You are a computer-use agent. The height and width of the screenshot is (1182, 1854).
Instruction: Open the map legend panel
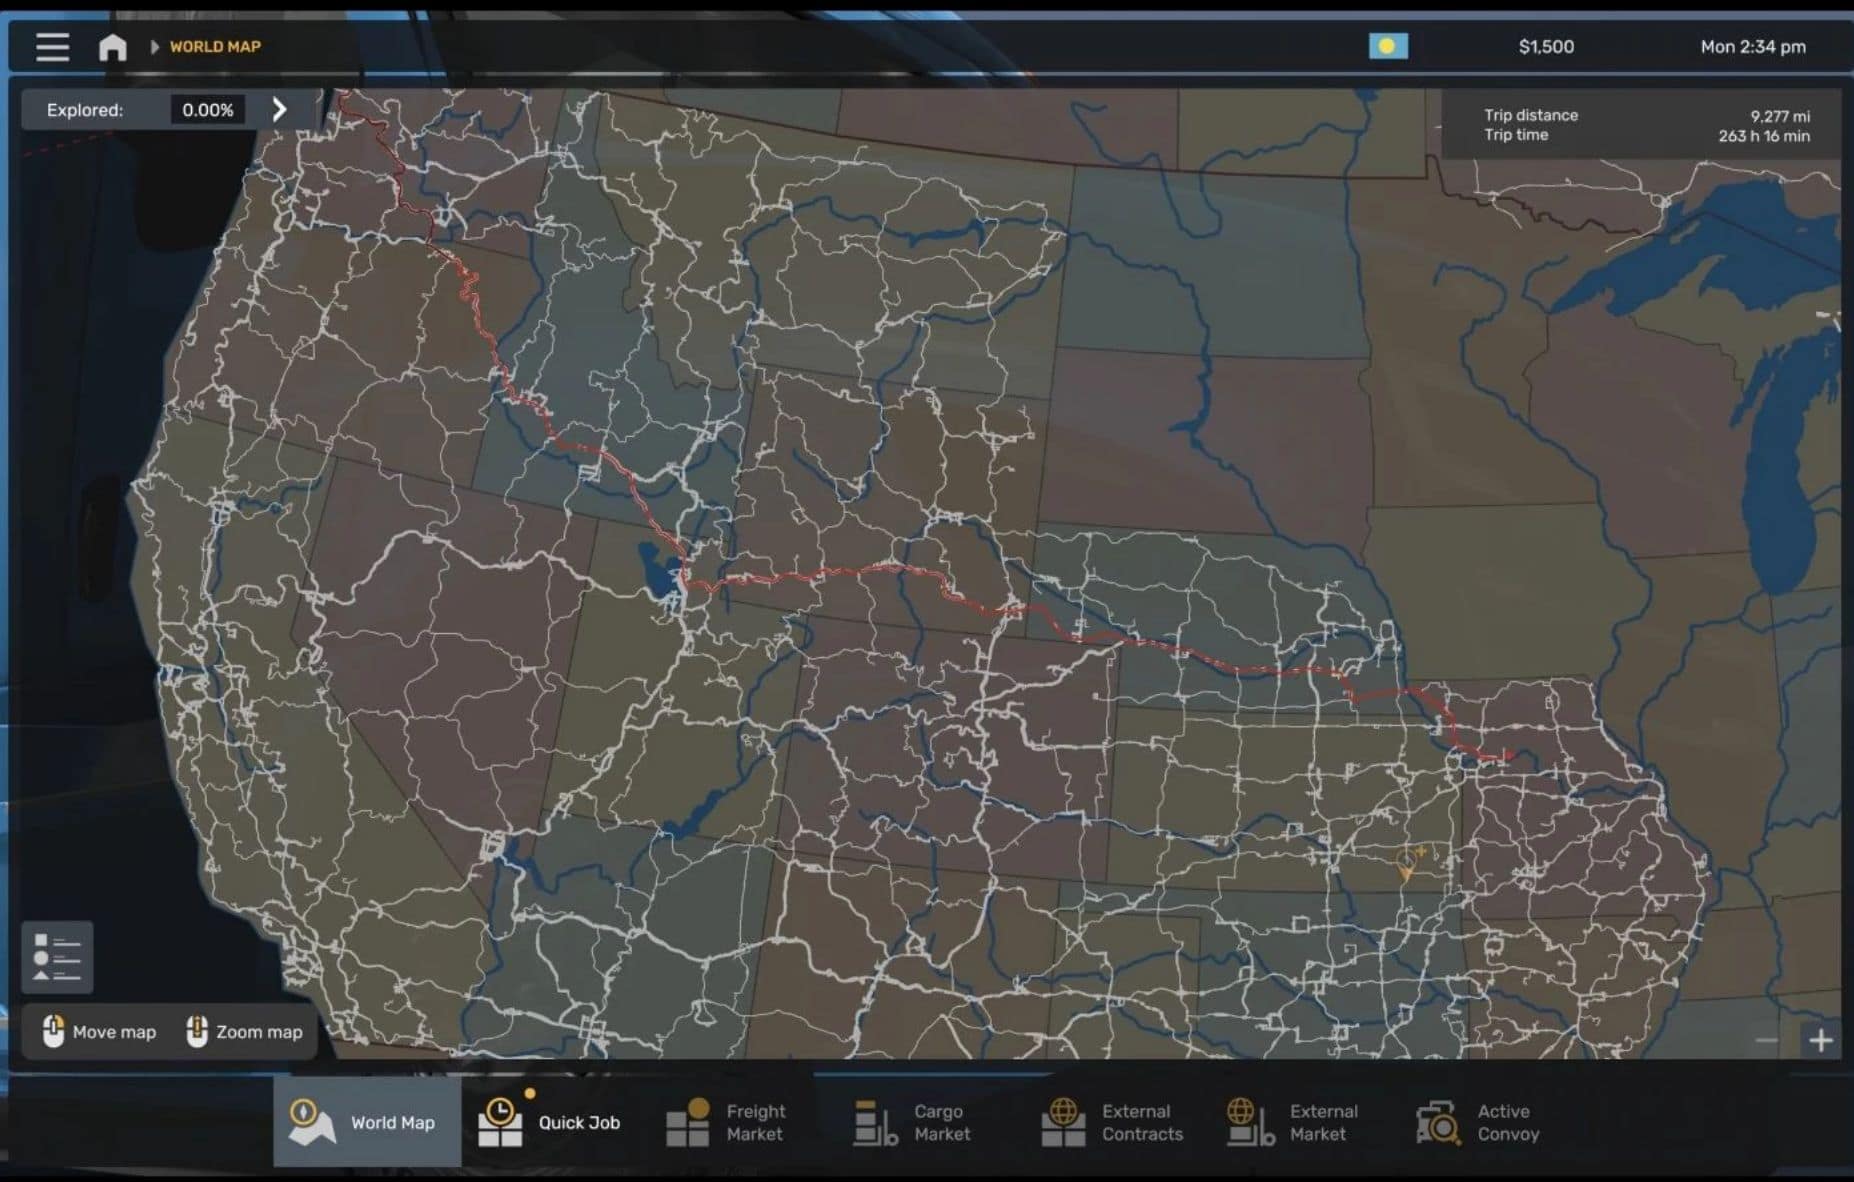(x=57, y=957)
